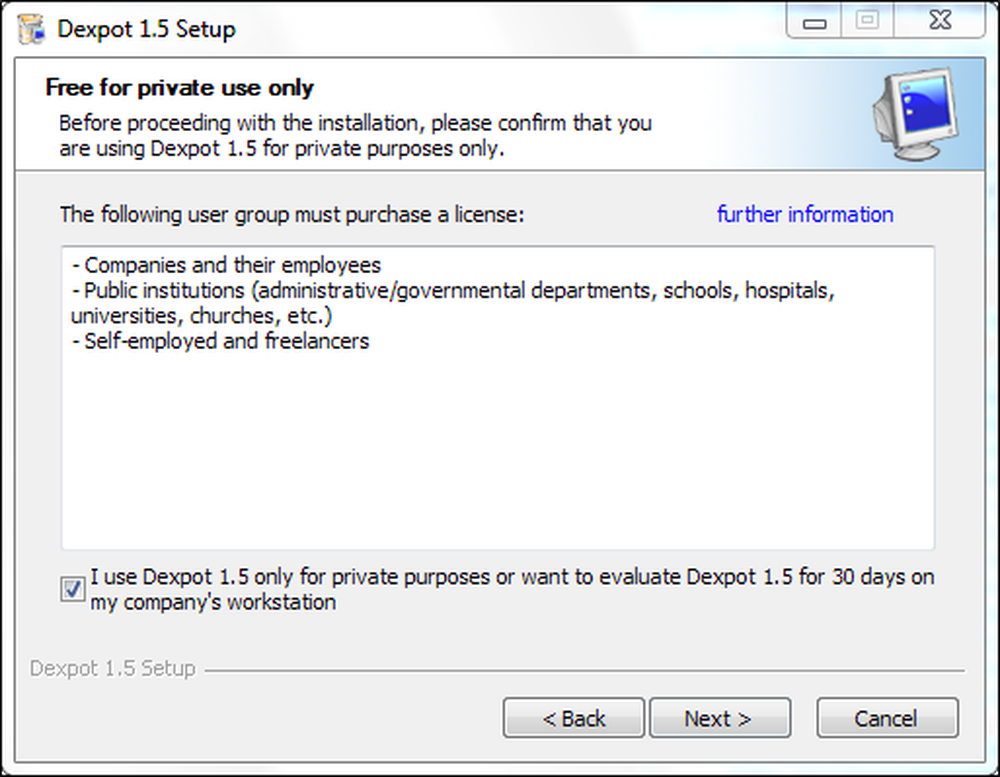The width and height of the screenshot is (1000, 777).
Task: Continue installation with the Next button
Action: pos(720,718)
